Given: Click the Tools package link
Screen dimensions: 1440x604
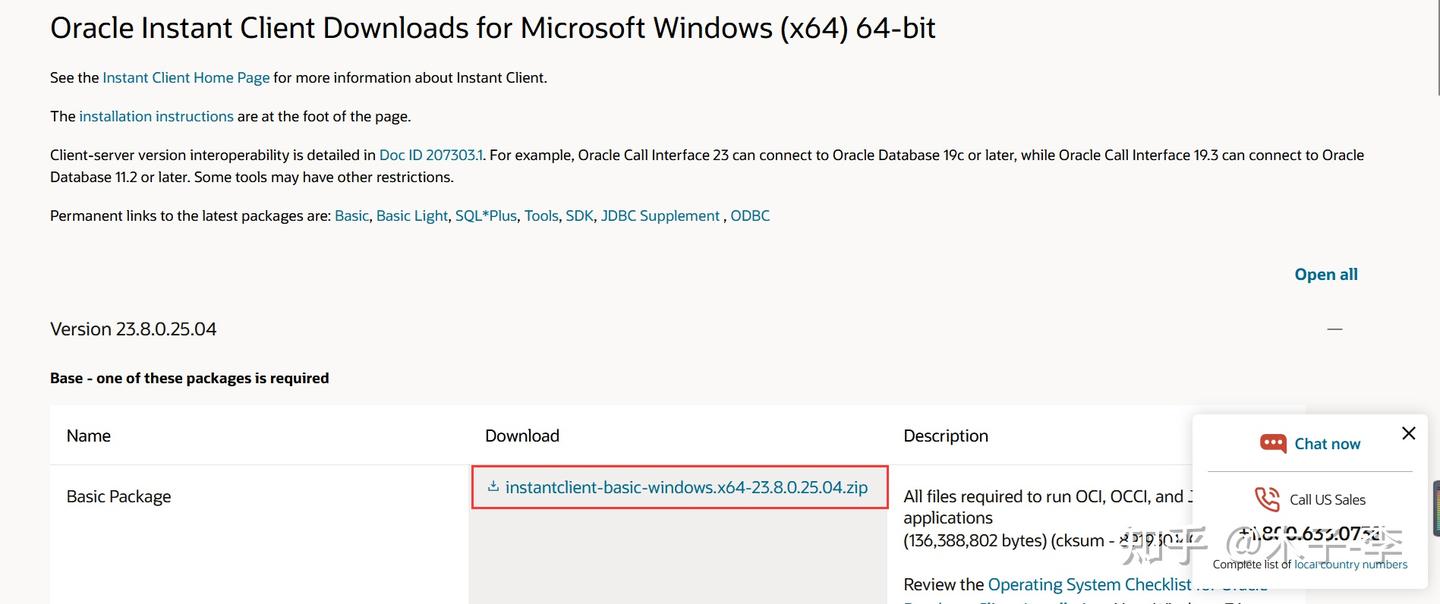Looking at the screenshot, I should pos(541,215).
